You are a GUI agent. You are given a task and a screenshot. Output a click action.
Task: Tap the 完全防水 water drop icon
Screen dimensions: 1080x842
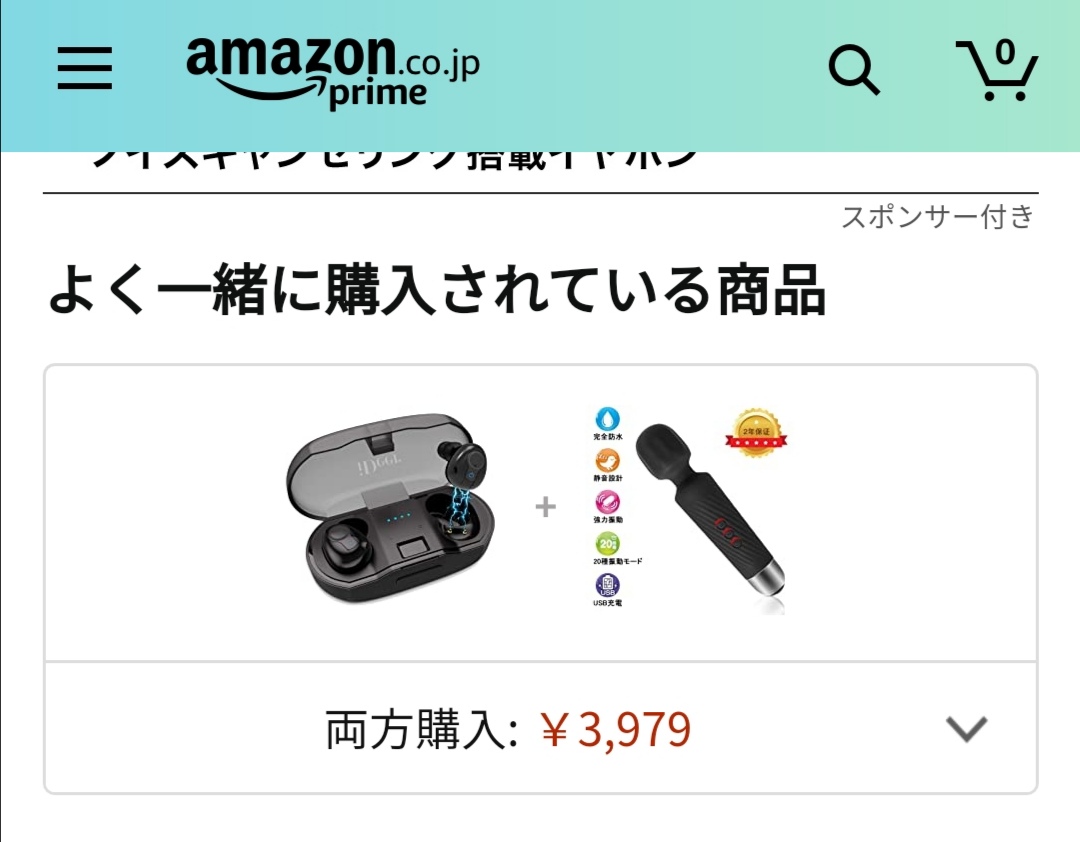tap(608, 418)
